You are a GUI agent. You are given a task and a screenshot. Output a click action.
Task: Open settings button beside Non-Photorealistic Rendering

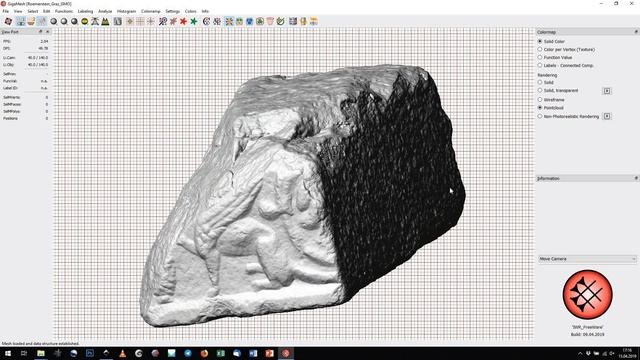pyautogui.click(x=607, y=116)
